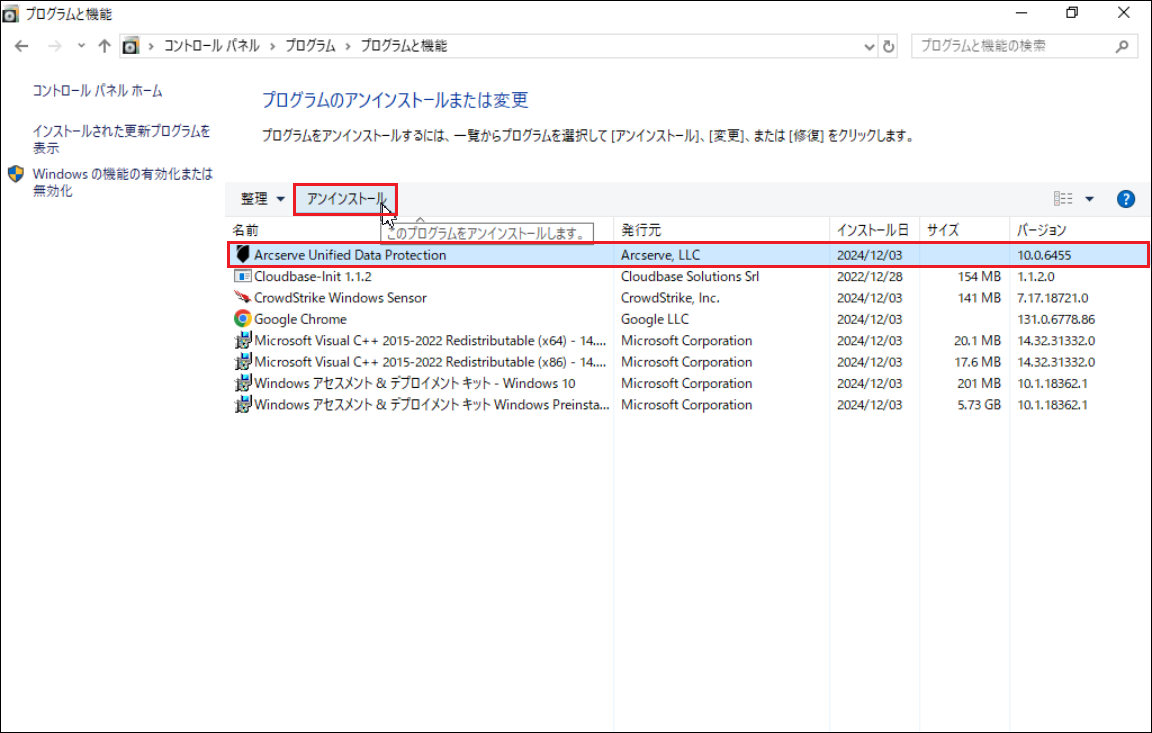1152x733 pixels.
Task: Open the blue help icon
Action: tap(1125, 199)
